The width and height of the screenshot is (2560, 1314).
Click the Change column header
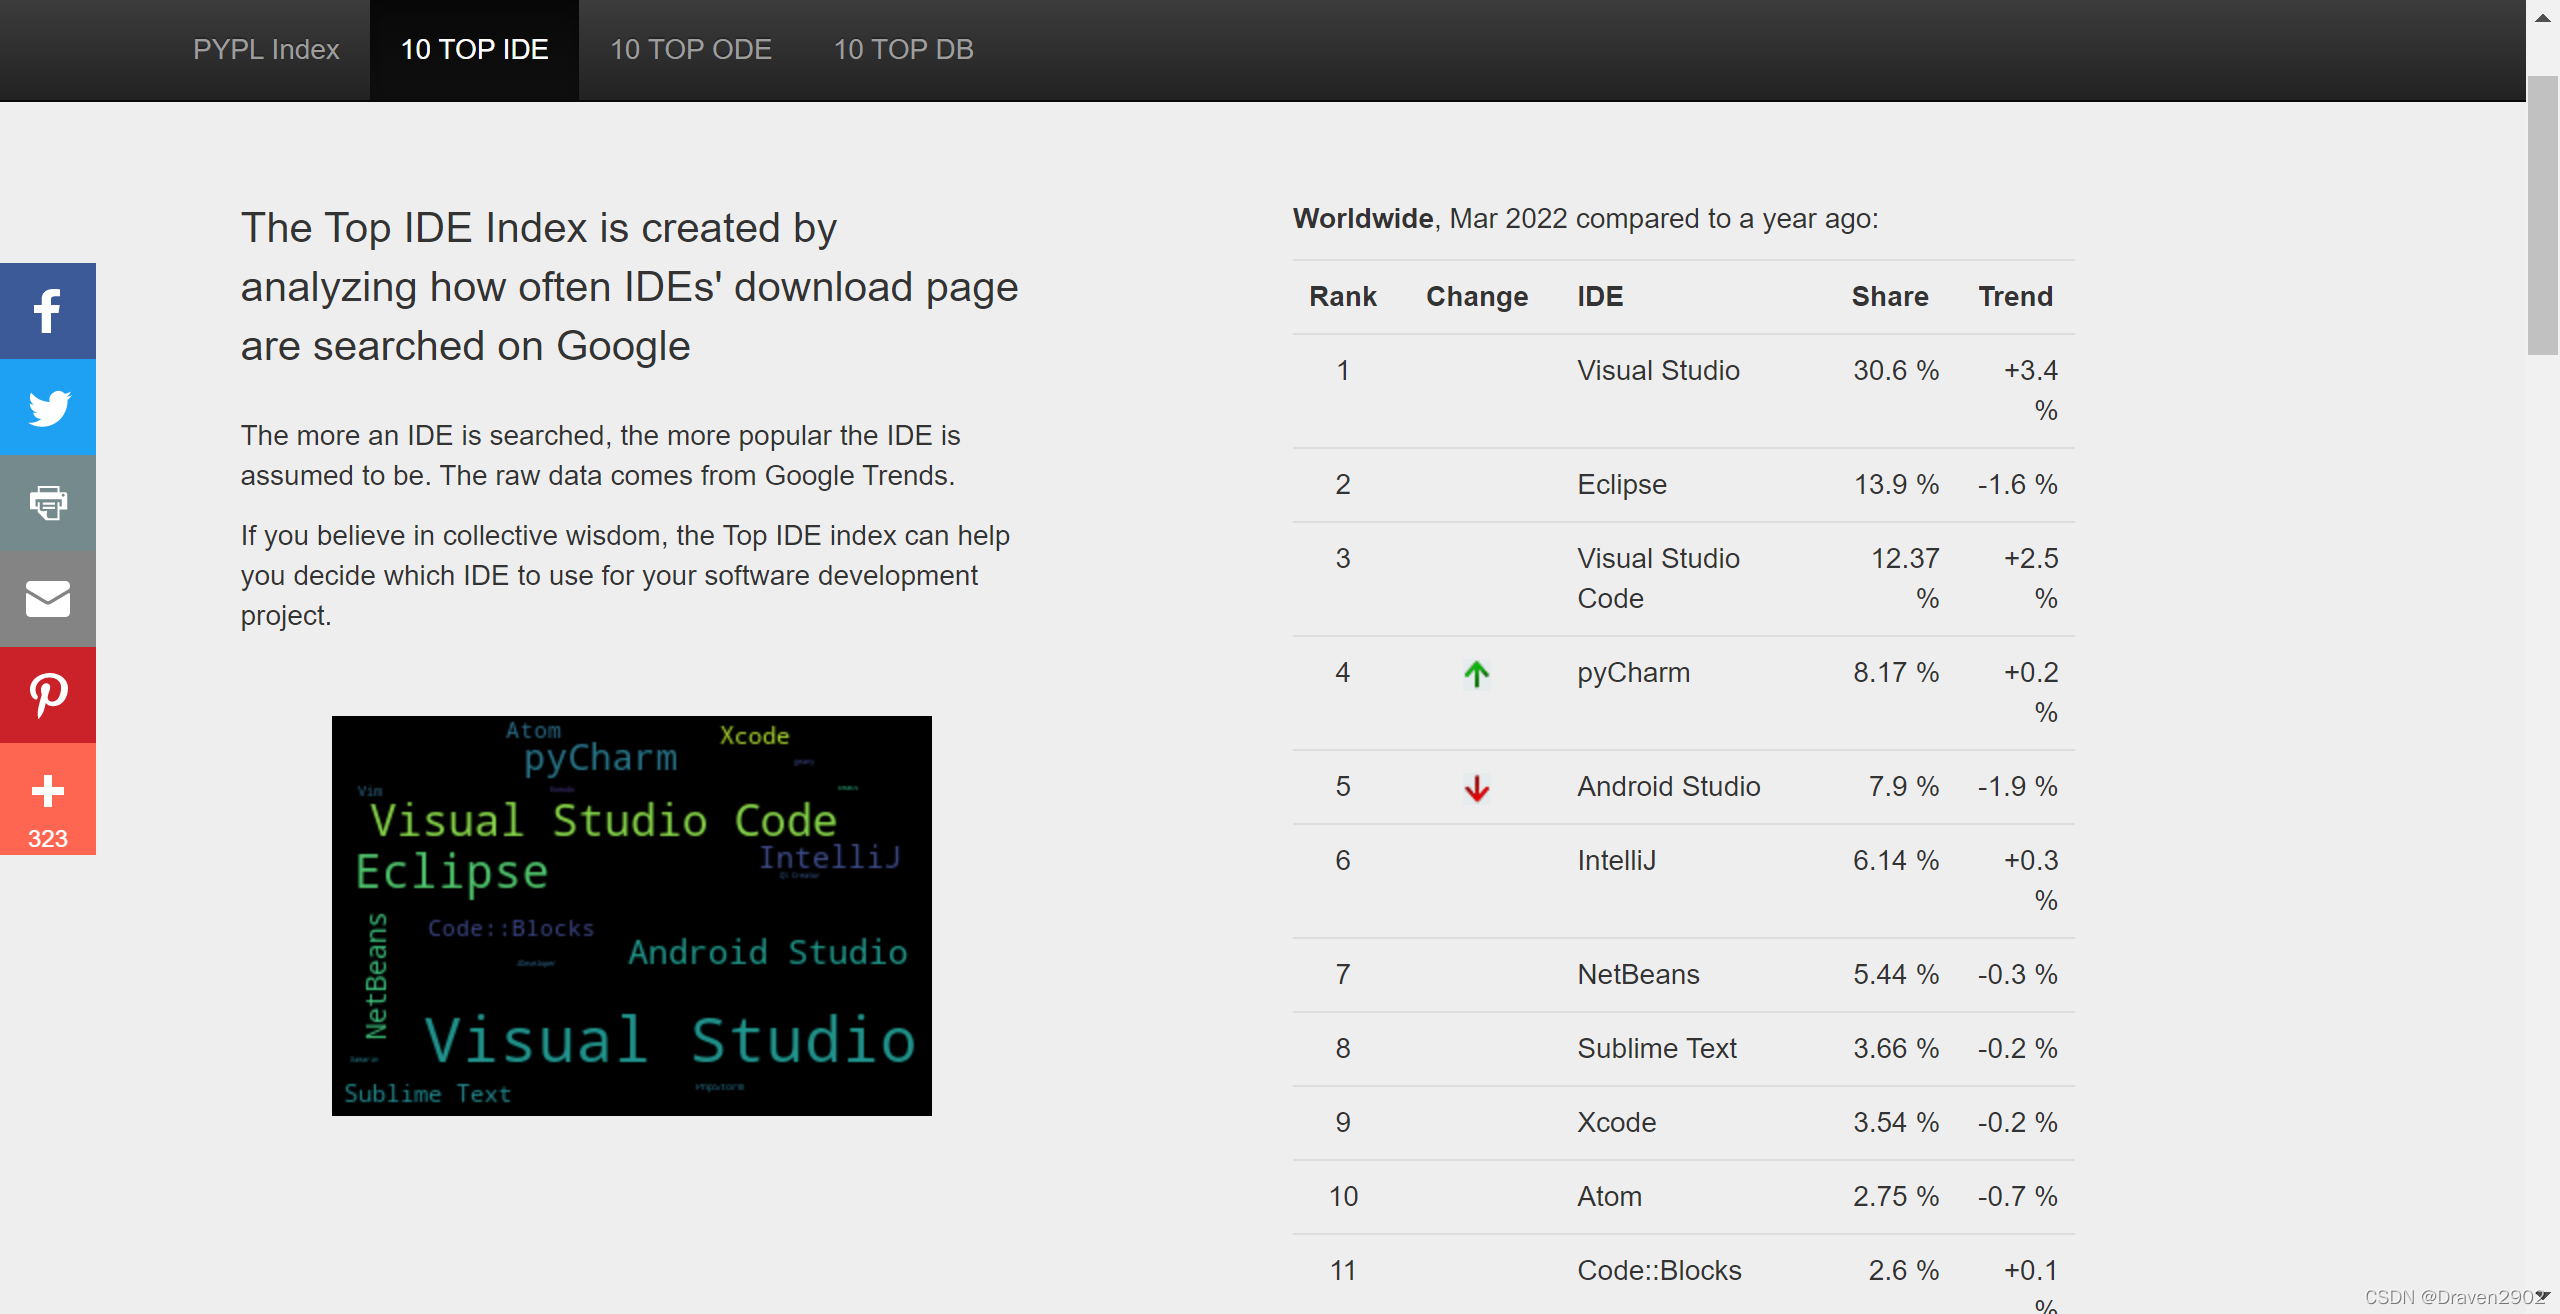1476,296
